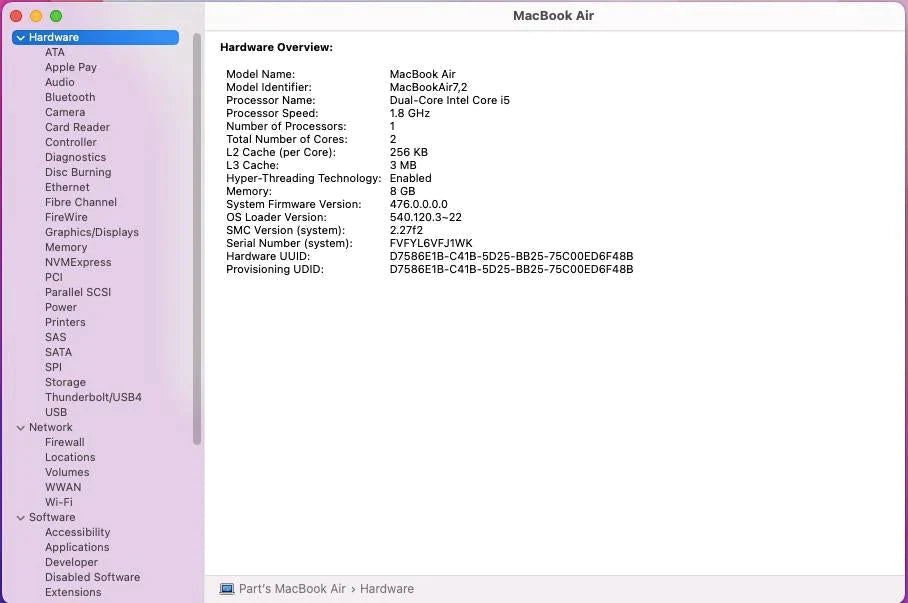The height and width of the screenshot is (603, 908).
Task: Click the green fullscreen window button
Action: point(56,16)
